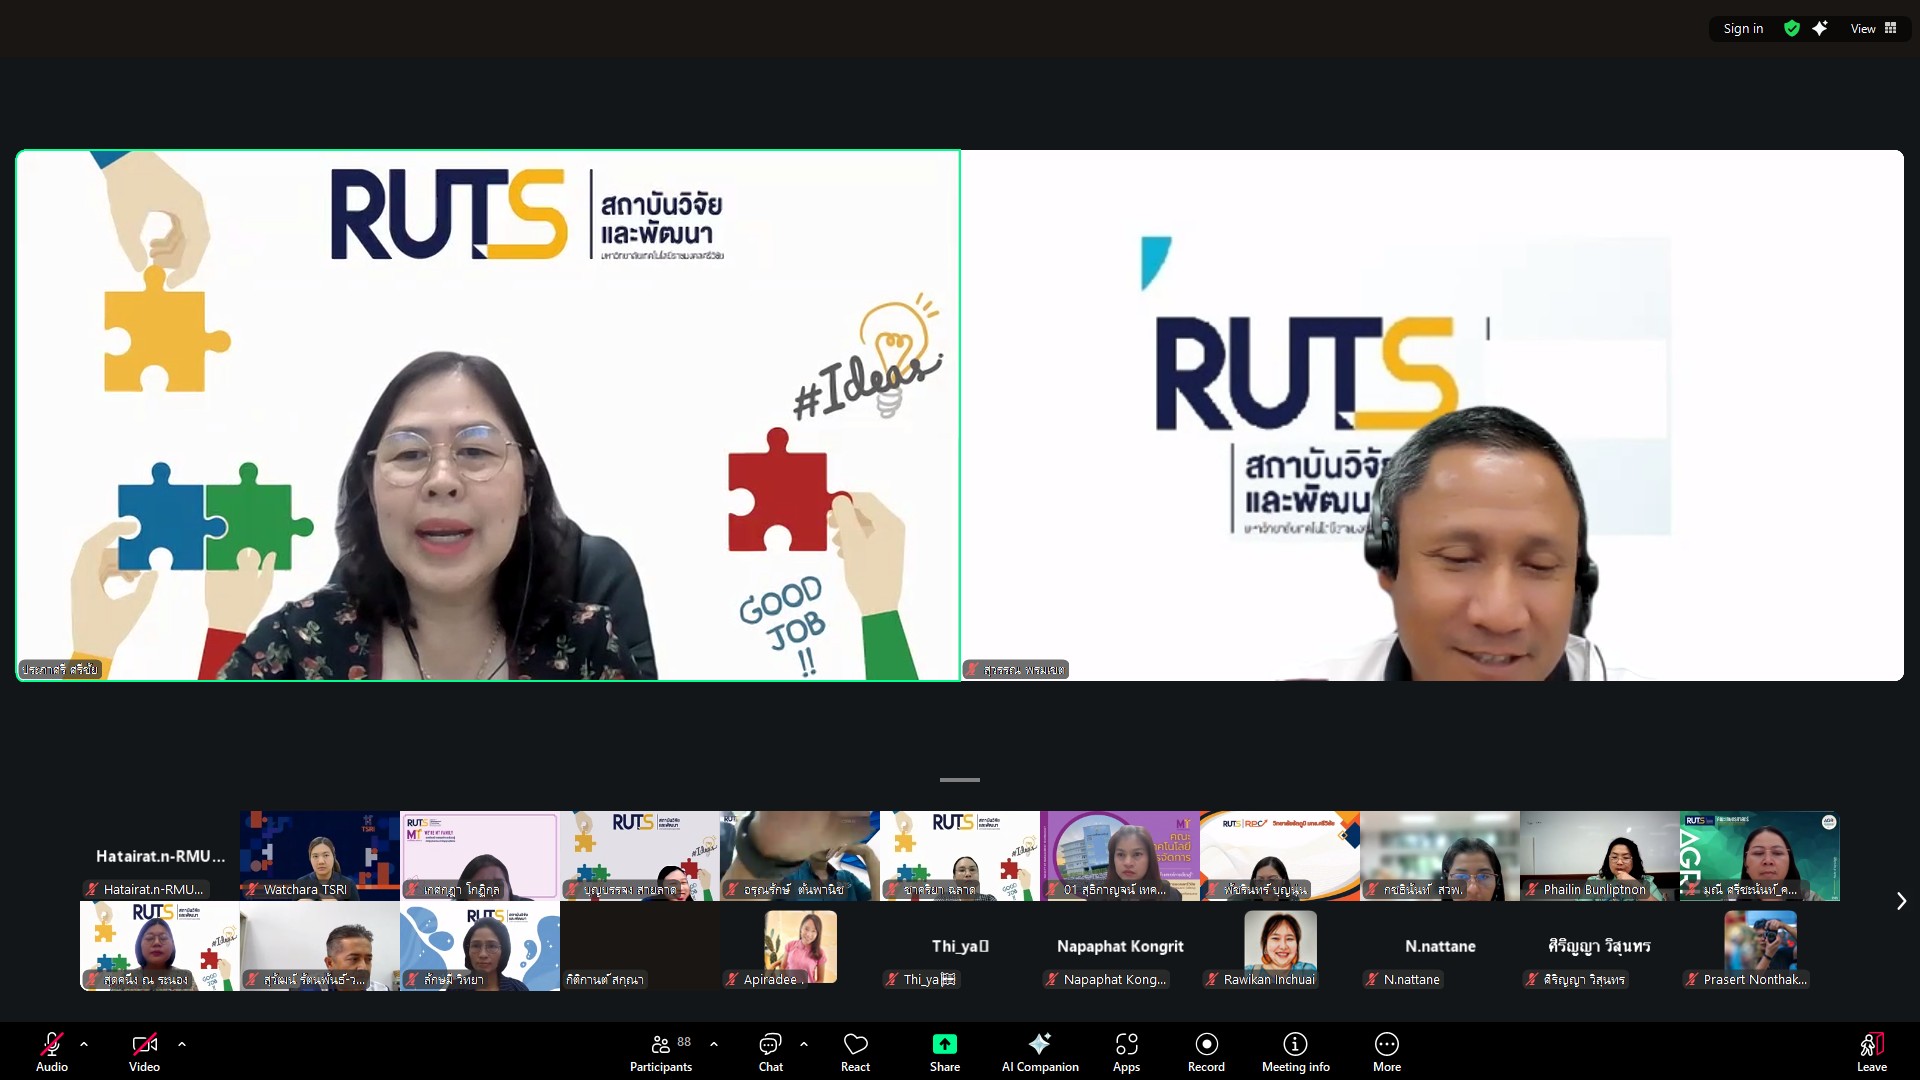The width and height of the screenshot is (1920, 1080).
Task: Select Rawikan Inchuai participant tile
Action: (1280, 946)
